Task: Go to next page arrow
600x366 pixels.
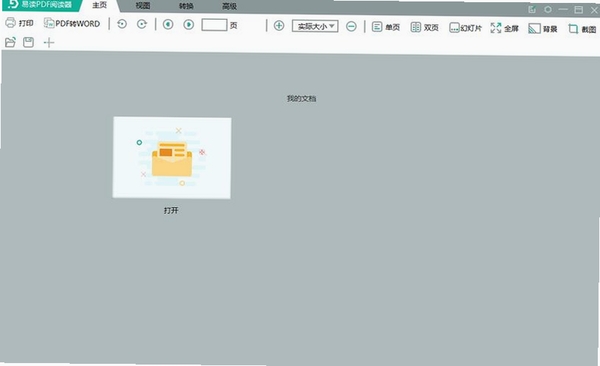Action: [188, 25]
